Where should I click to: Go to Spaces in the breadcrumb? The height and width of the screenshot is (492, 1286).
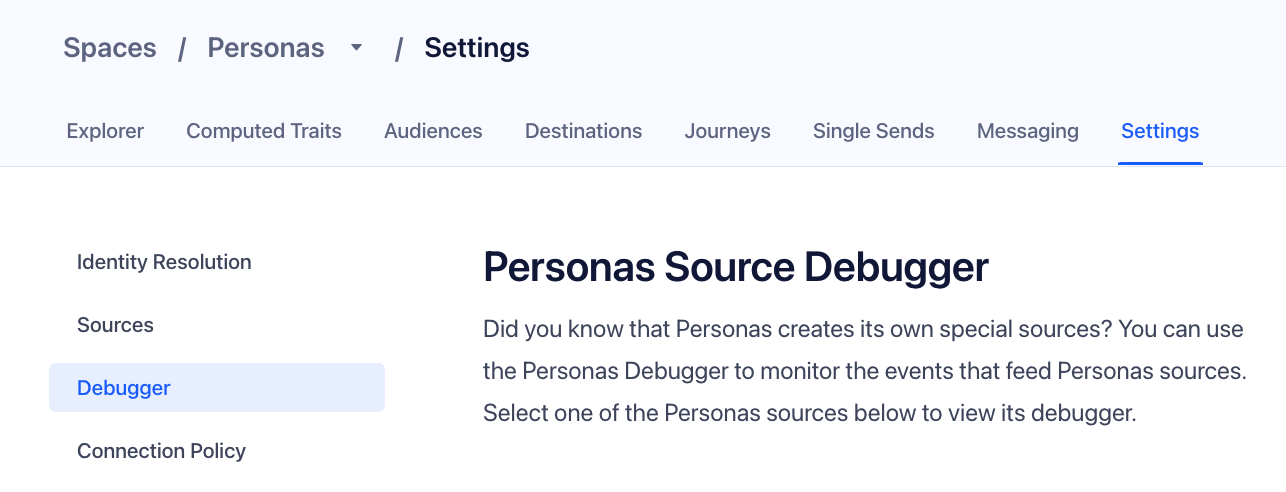(110, 48)
